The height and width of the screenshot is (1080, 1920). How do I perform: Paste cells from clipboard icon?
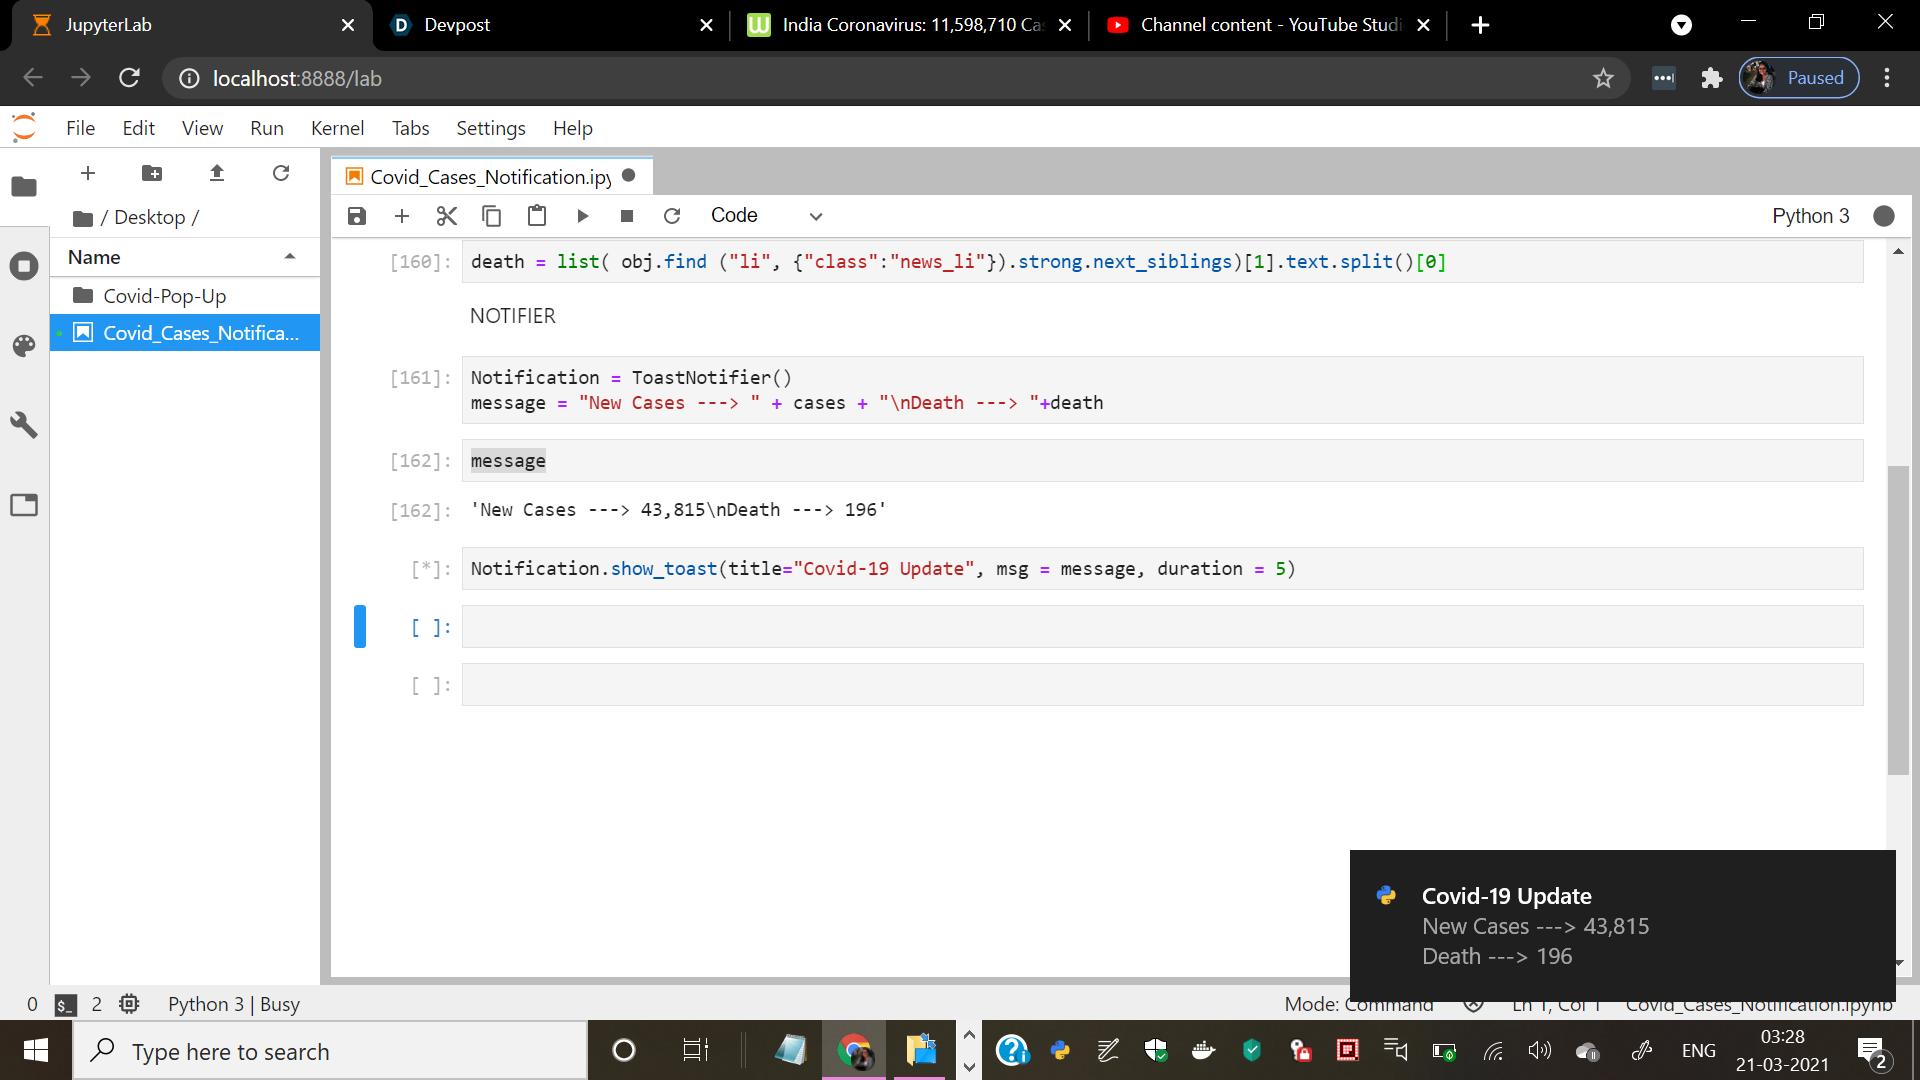click(x=537, y=216)
